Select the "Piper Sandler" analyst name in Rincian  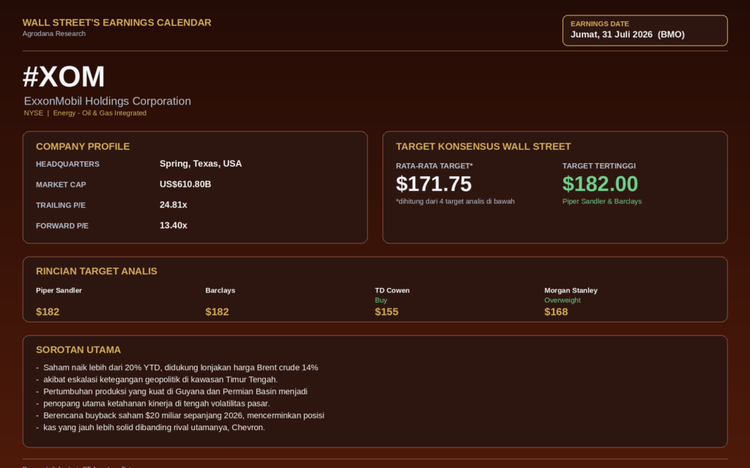59,290
